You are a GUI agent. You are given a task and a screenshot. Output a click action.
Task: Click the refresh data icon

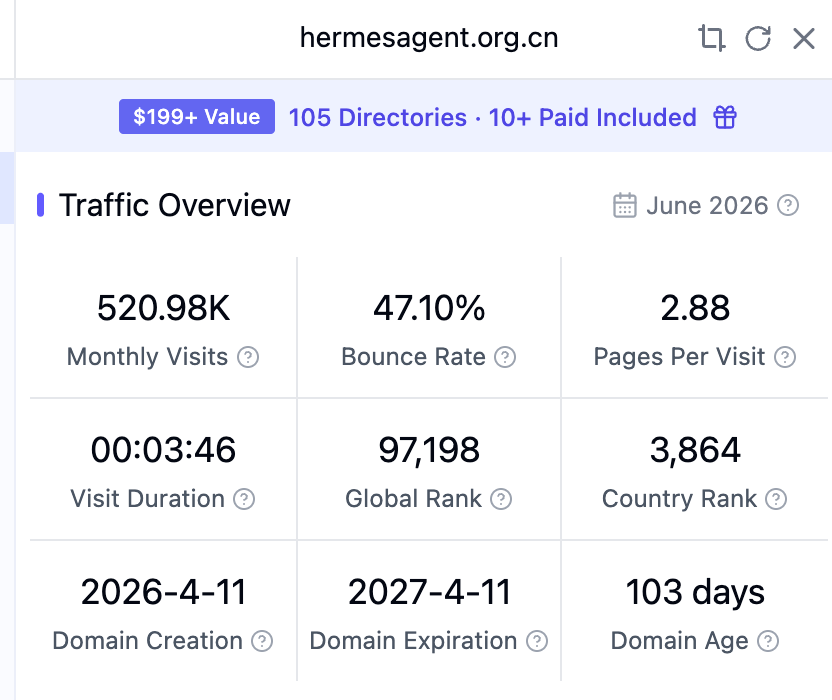pyautogui.click(x=758, y=38)
